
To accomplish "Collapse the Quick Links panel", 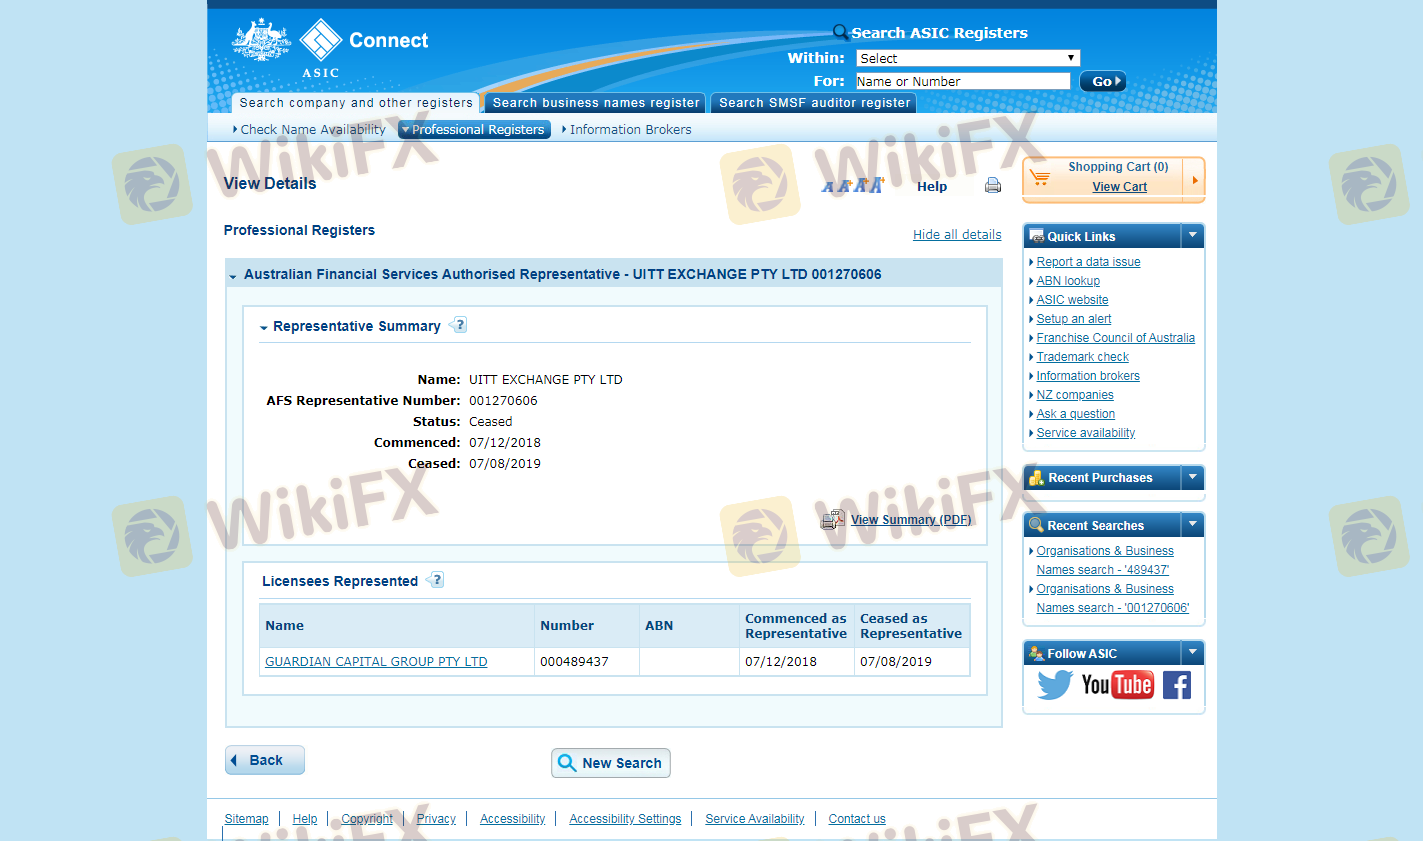I will pyautogui.click(x=1192, y=236).
